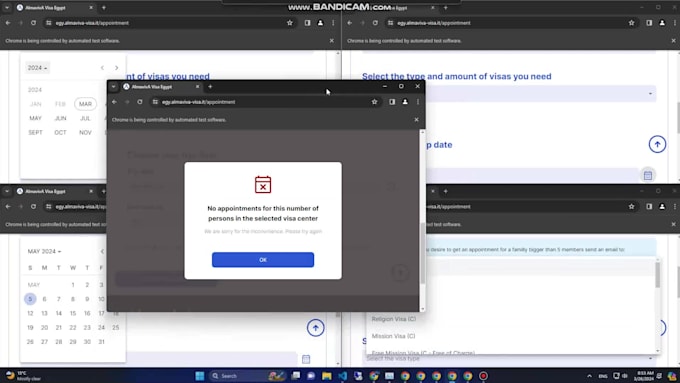Open profile in top-right Chrome window
Viewport: 680px width, 383px height.
pyautogui.click(x=662, y=23)
